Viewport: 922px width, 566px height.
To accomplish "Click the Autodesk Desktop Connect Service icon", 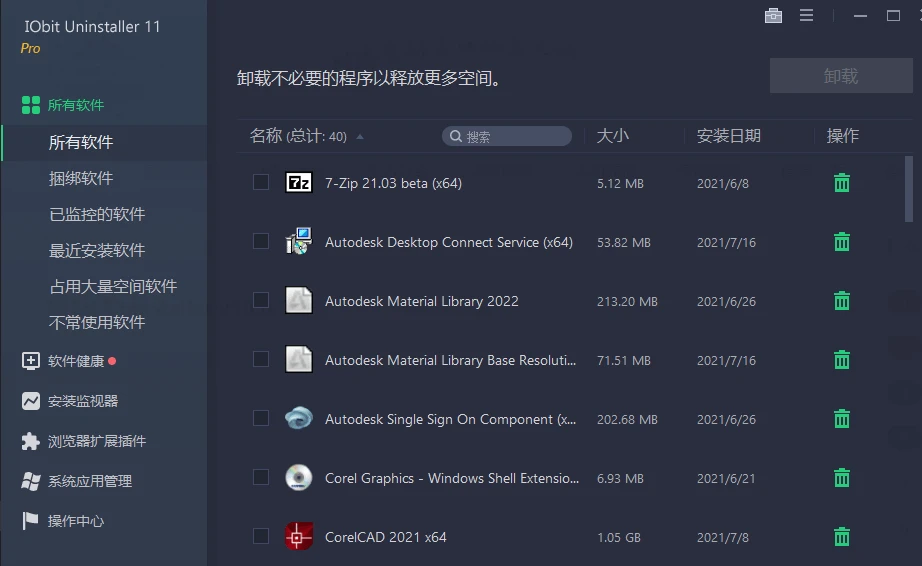I will (x=299, y=241).
